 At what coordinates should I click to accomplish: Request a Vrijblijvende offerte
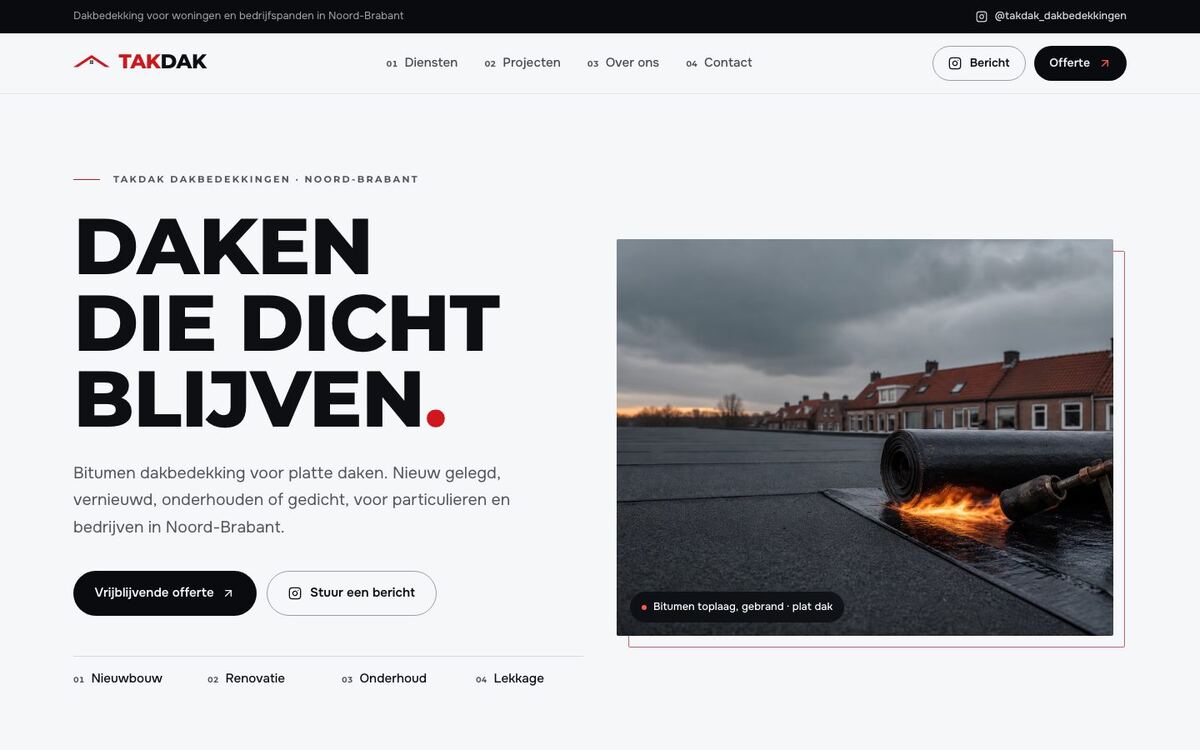click(165, 593)
